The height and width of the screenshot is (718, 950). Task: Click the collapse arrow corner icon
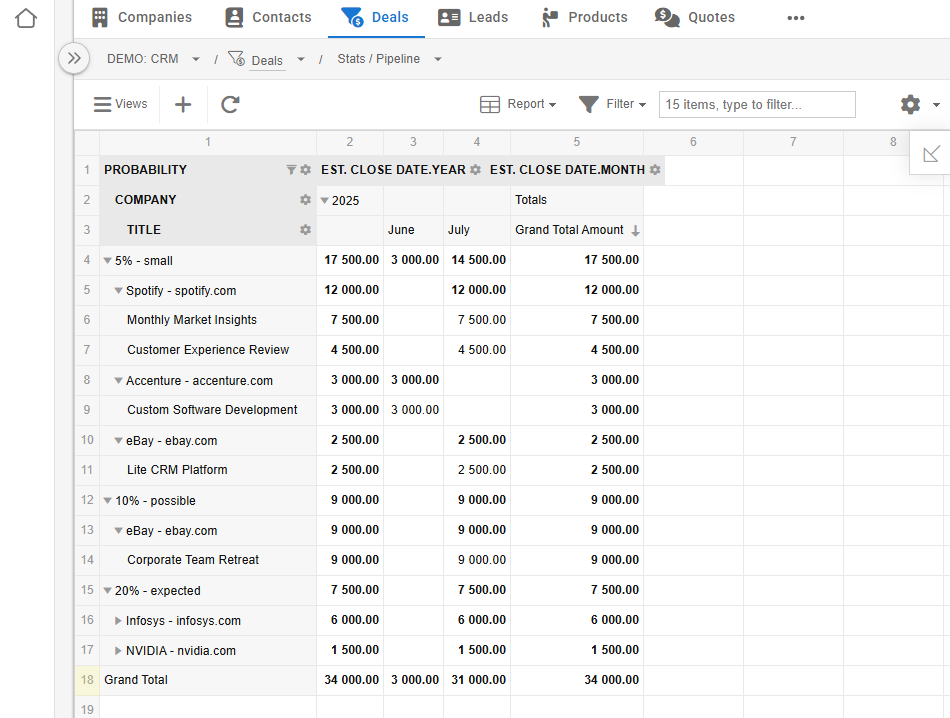coord(931,154)
